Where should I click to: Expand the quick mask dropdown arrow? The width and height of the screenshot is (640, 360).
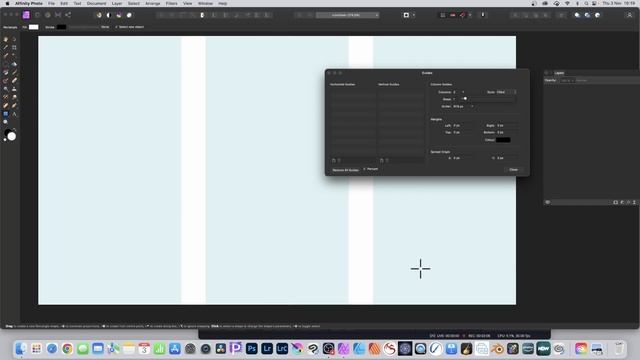(414, 15)
